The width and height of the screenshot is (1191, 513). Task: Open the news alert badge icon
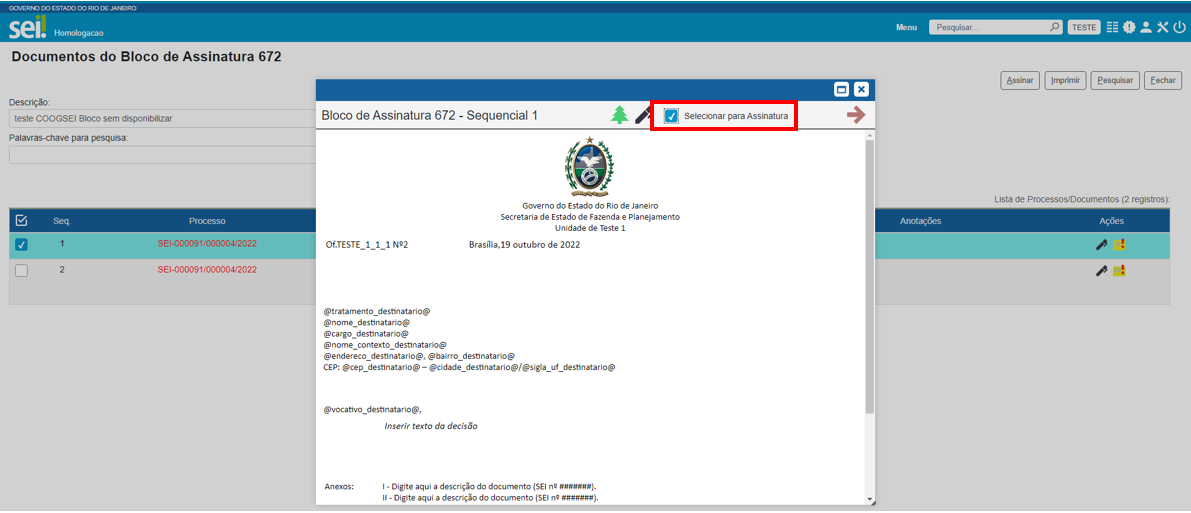point(1129,27)
